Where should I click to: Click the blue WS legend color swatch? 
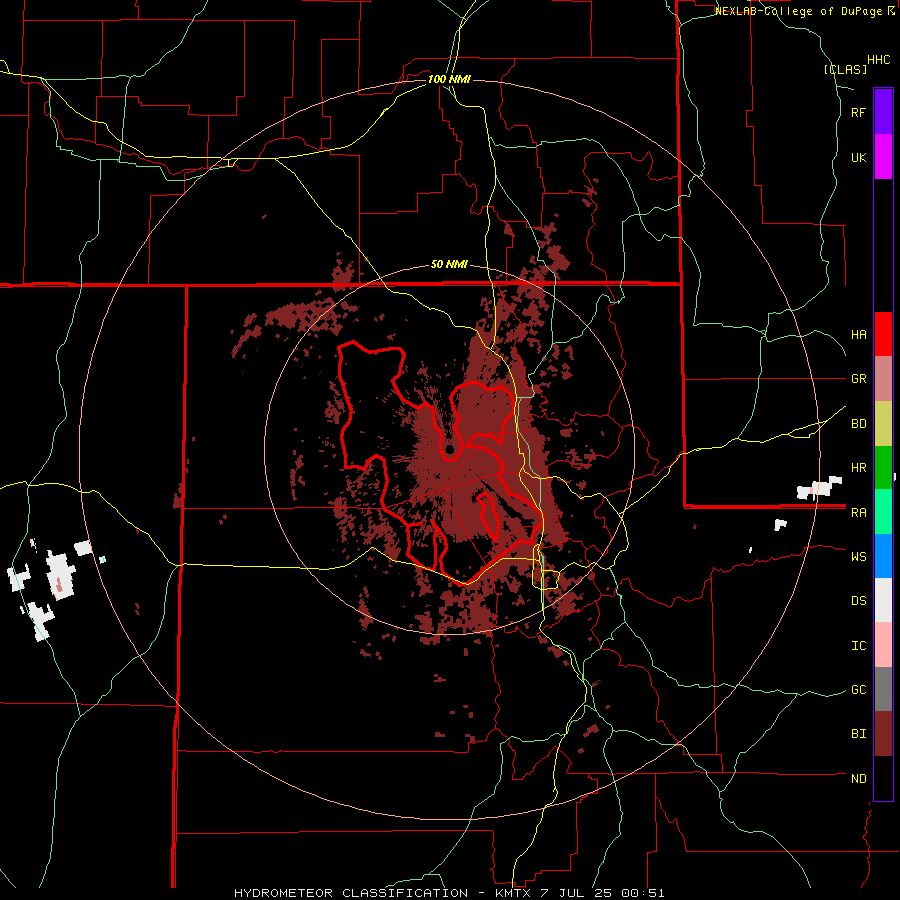tap(883, 556)
